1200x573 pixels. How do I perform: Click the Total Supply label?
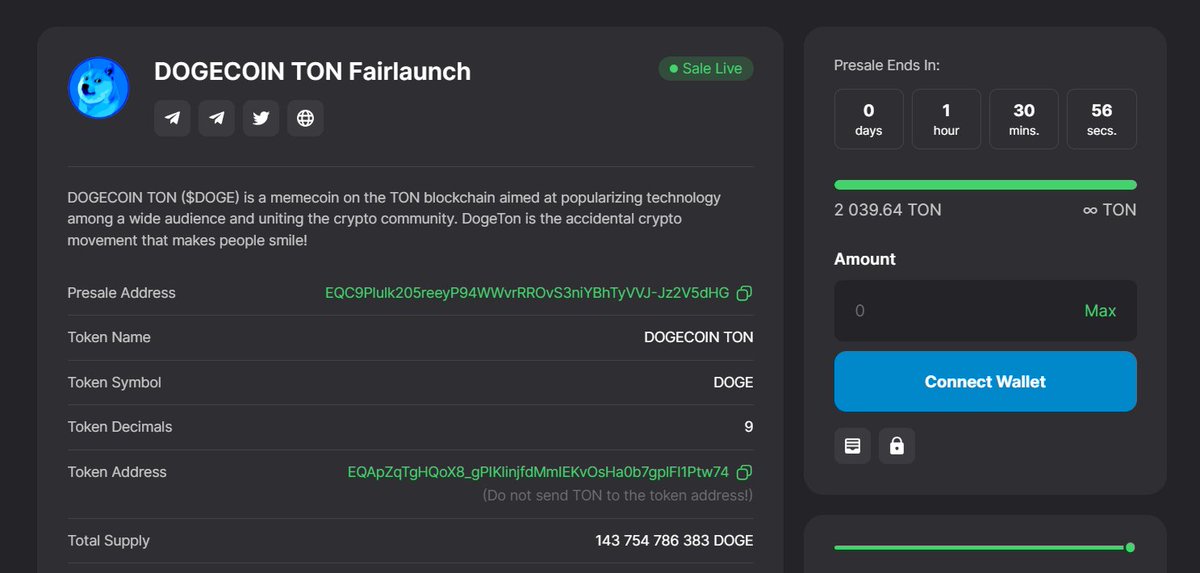(x=108, y=540)
